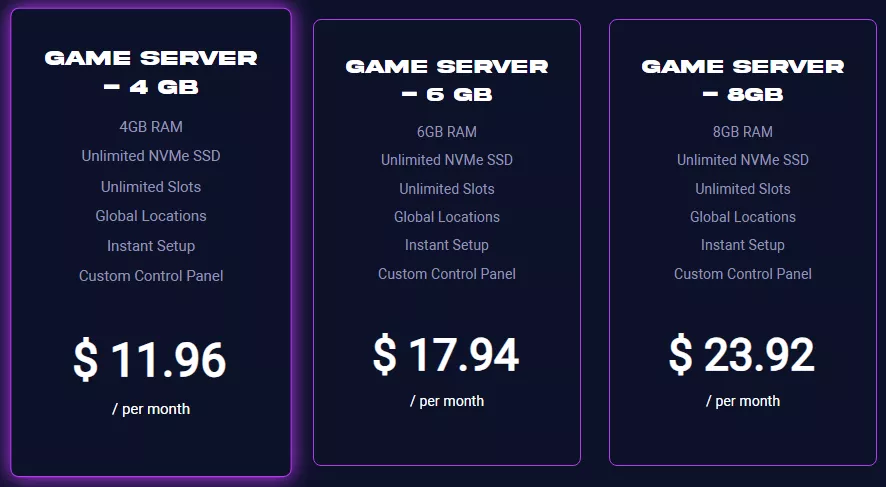
Task: Click Unlimited NVMe SSD in 8GB plan
Action: coord(743,160)
